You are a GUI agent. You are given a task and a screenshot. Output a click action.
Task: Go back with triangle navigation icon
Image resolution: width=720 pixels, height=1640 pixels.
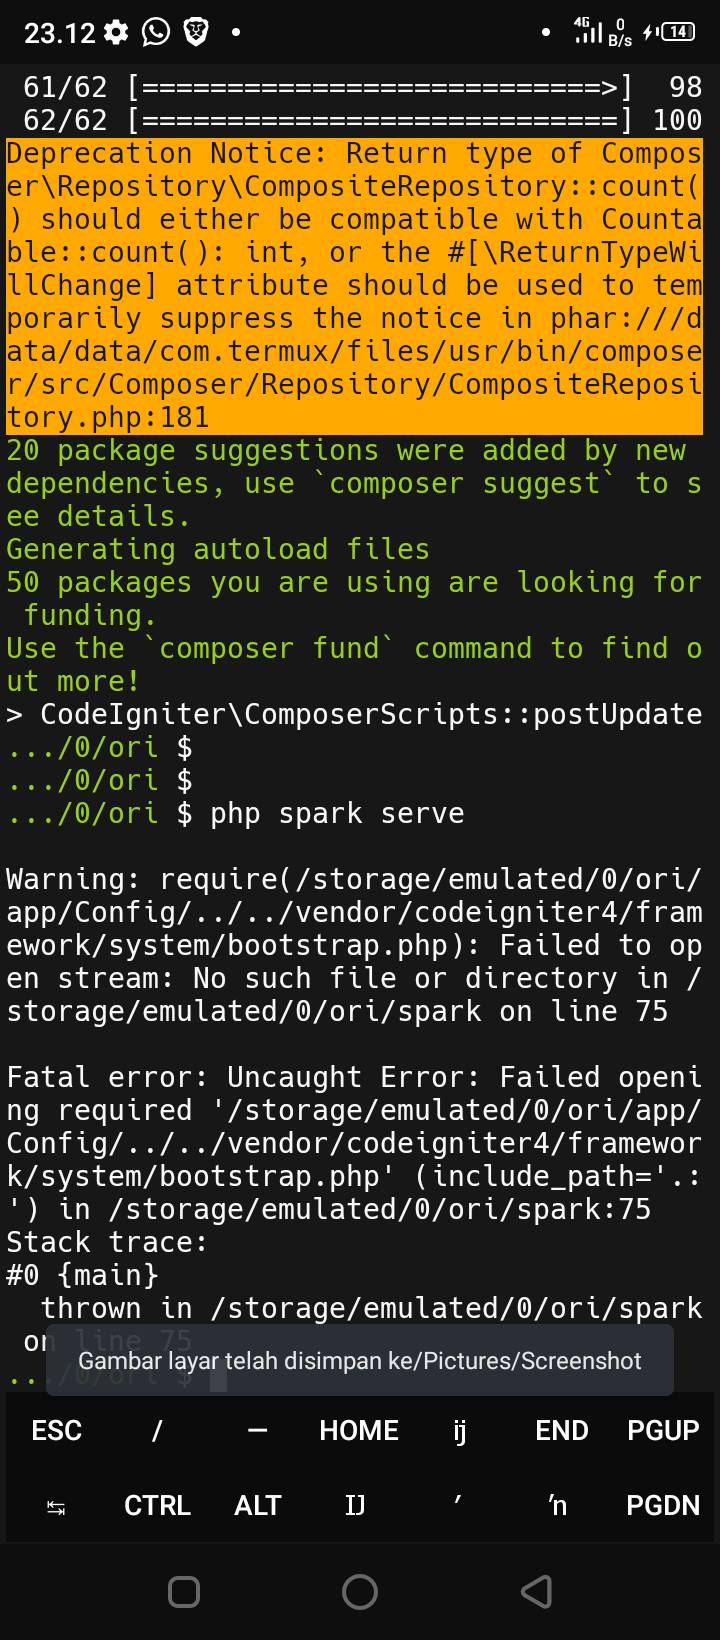tap(537, 1591)
